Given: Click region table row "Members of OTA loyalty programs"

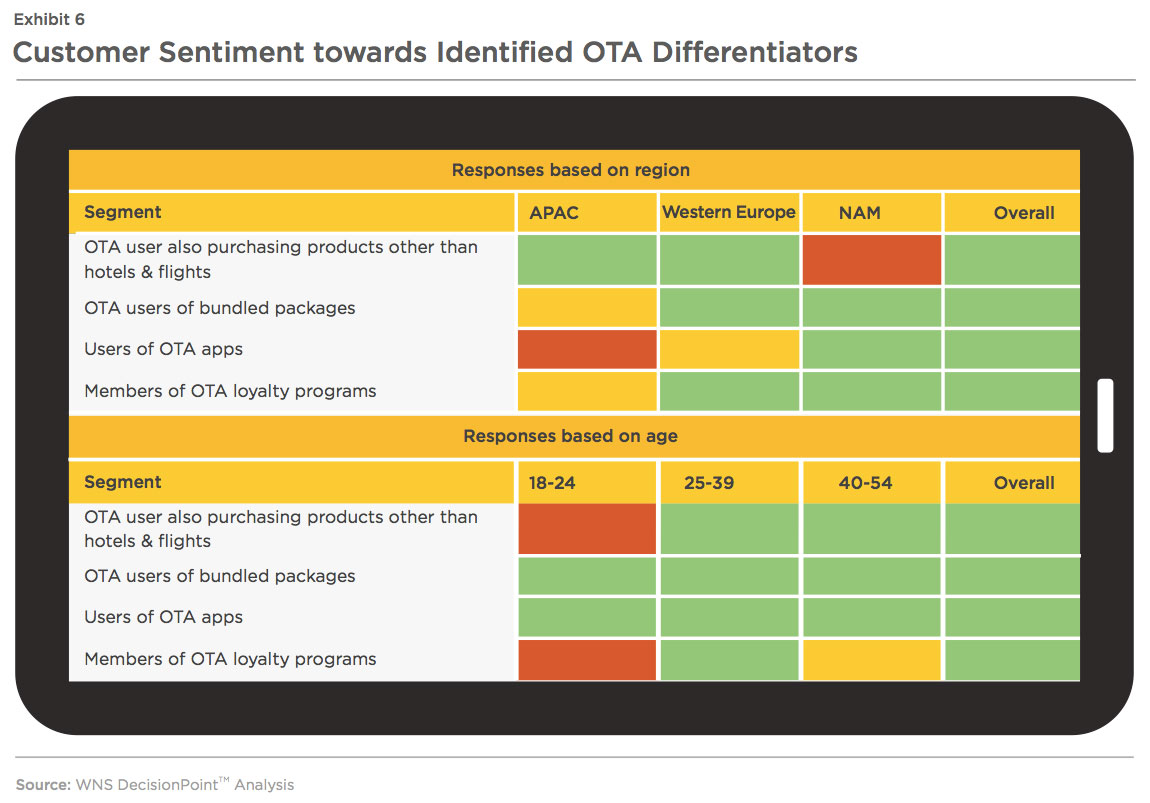Looking at the screenshot, I should click(574, 391).
